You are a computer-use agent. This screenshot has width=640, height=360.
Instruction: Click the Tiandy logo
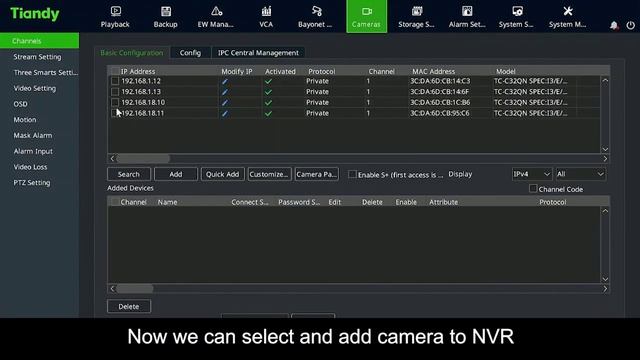[x=35, y=14]
